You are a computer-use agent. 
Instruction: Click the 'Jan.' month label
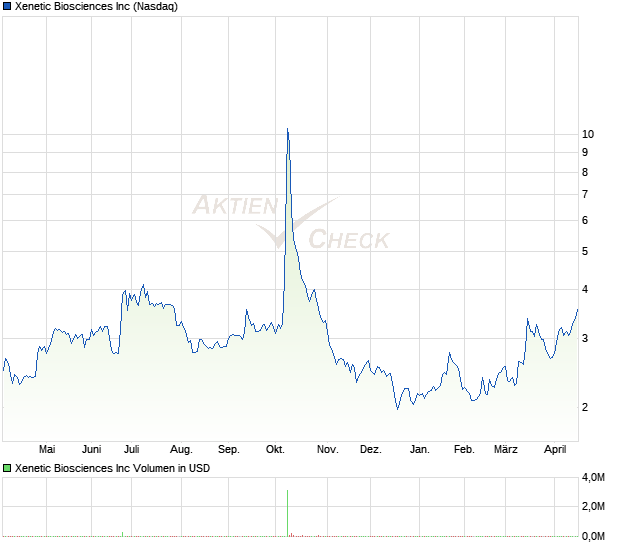[419, 449]
